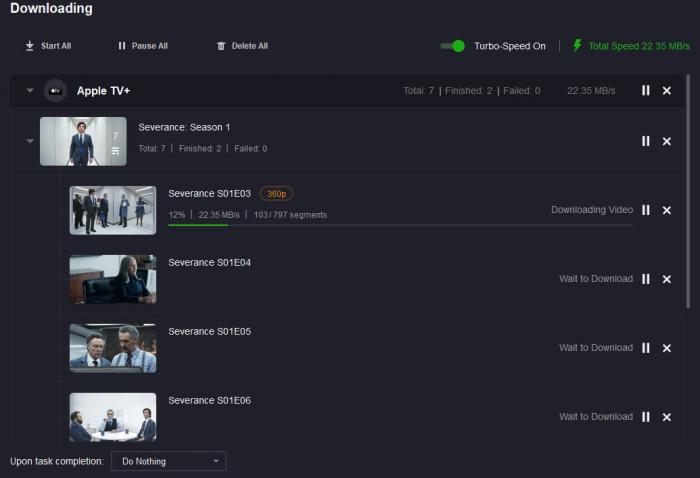Collapse the Severance Season 1 episode list
This screenshot has width=700, height=478.
click(x=29, y=141)
